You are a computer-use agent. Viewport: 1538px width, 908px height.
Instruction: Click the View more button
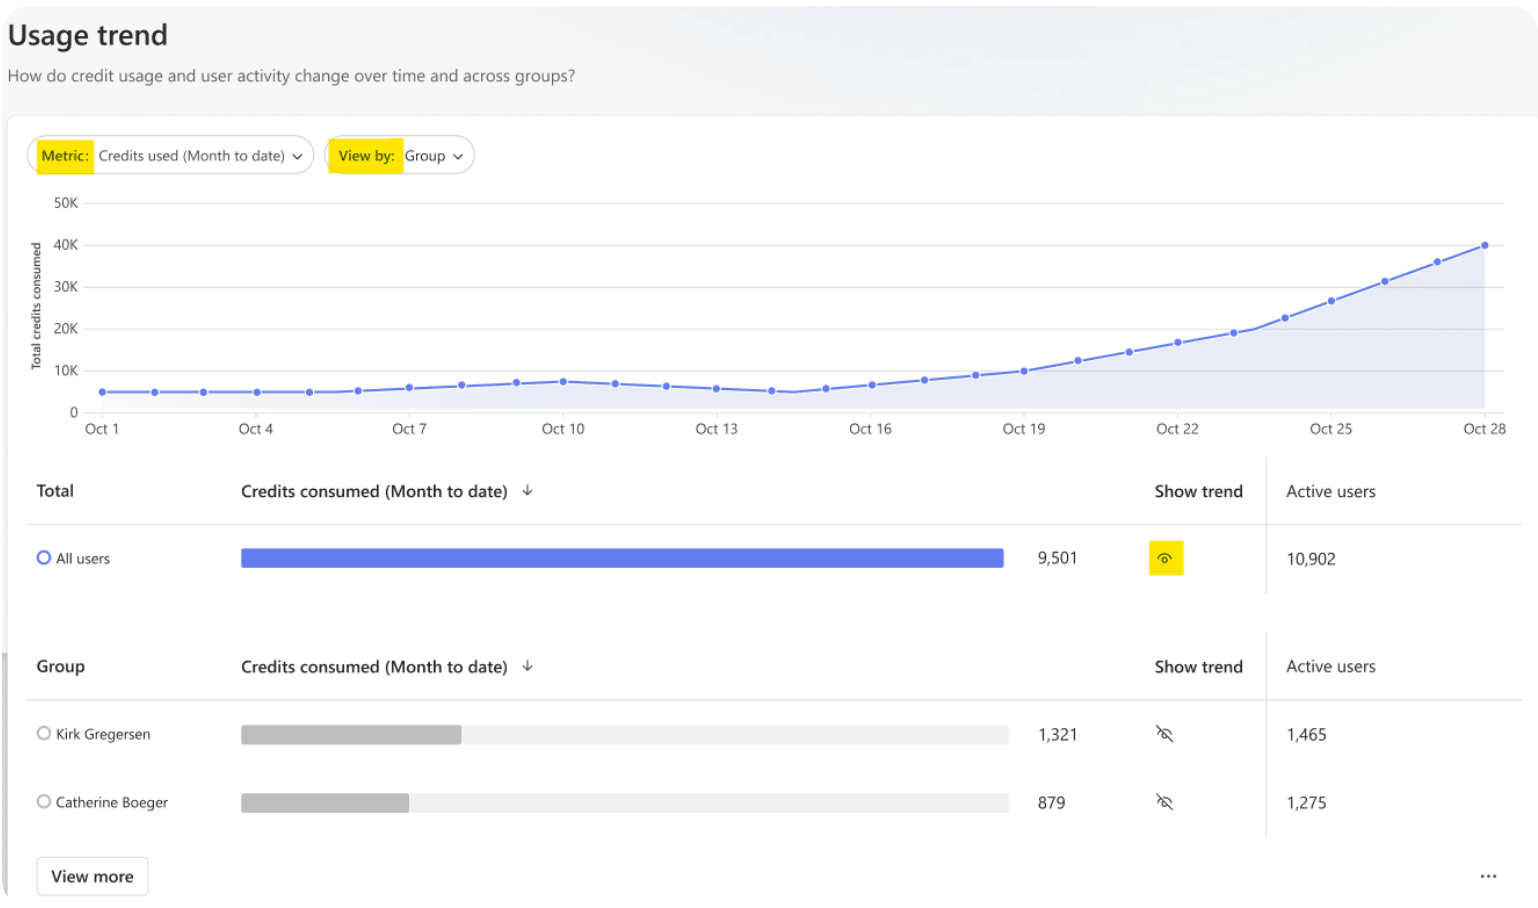pos(92,876)
